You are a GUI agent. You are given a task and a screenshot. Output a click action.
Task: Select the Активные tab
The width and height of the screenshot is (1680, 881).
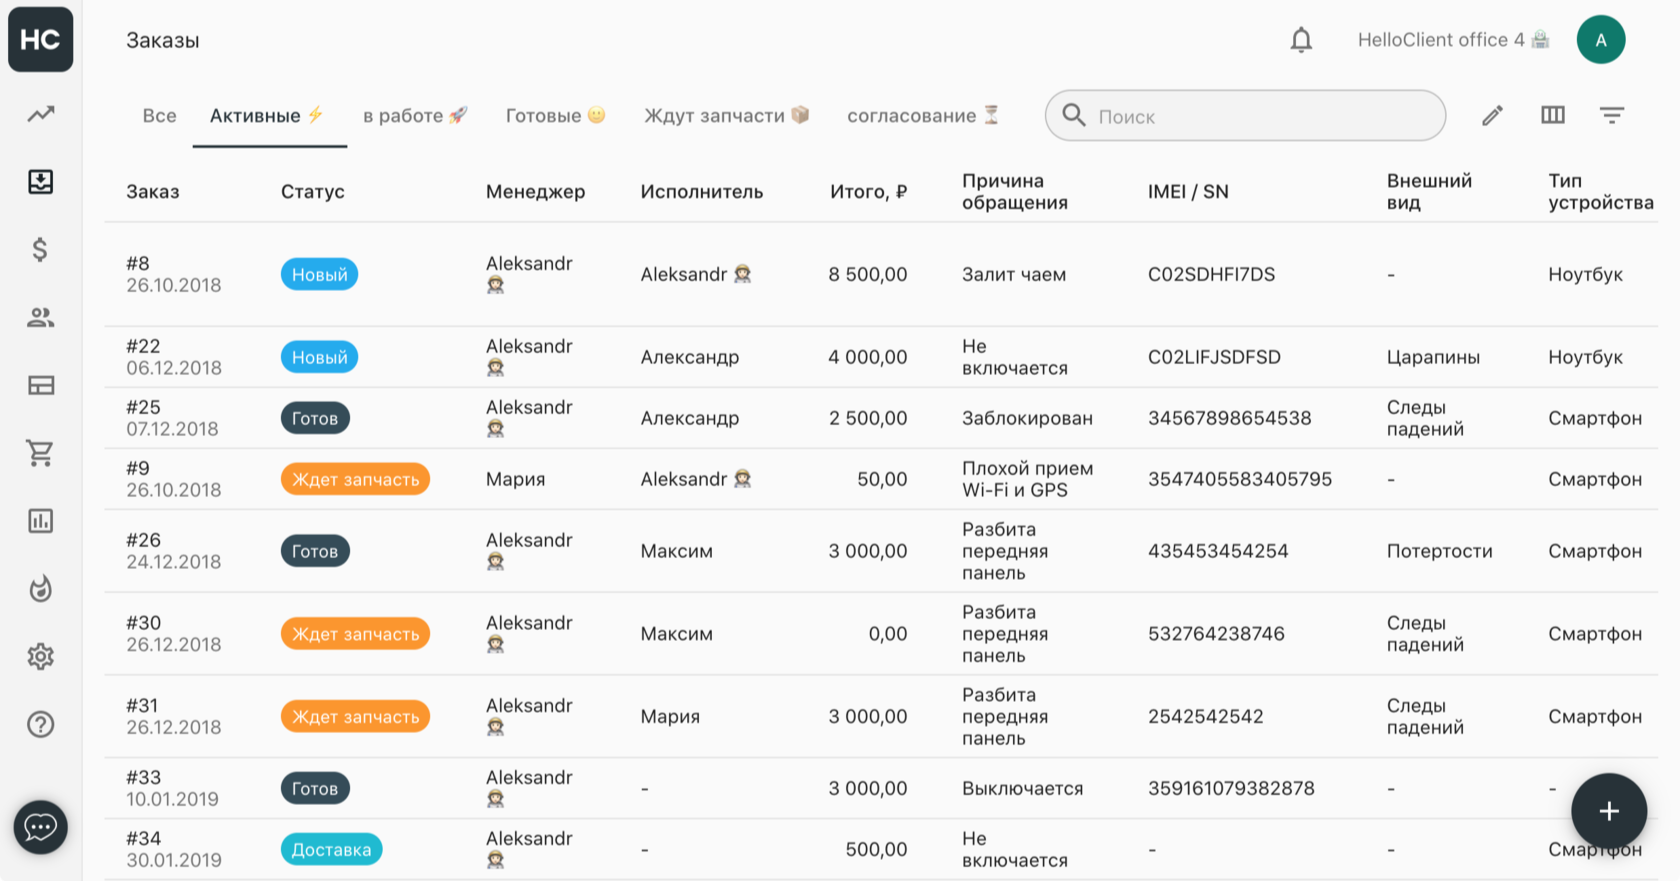pyautogui.click(x=267, y=116)
